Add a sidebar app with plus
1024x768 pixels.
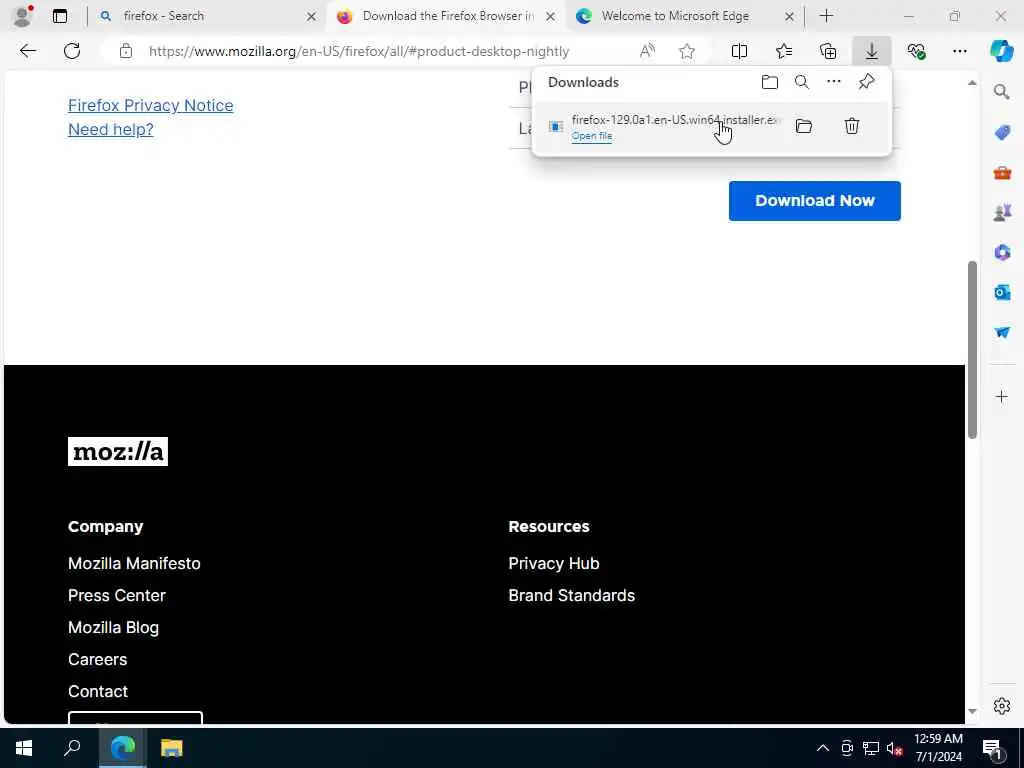(1002, 396)
